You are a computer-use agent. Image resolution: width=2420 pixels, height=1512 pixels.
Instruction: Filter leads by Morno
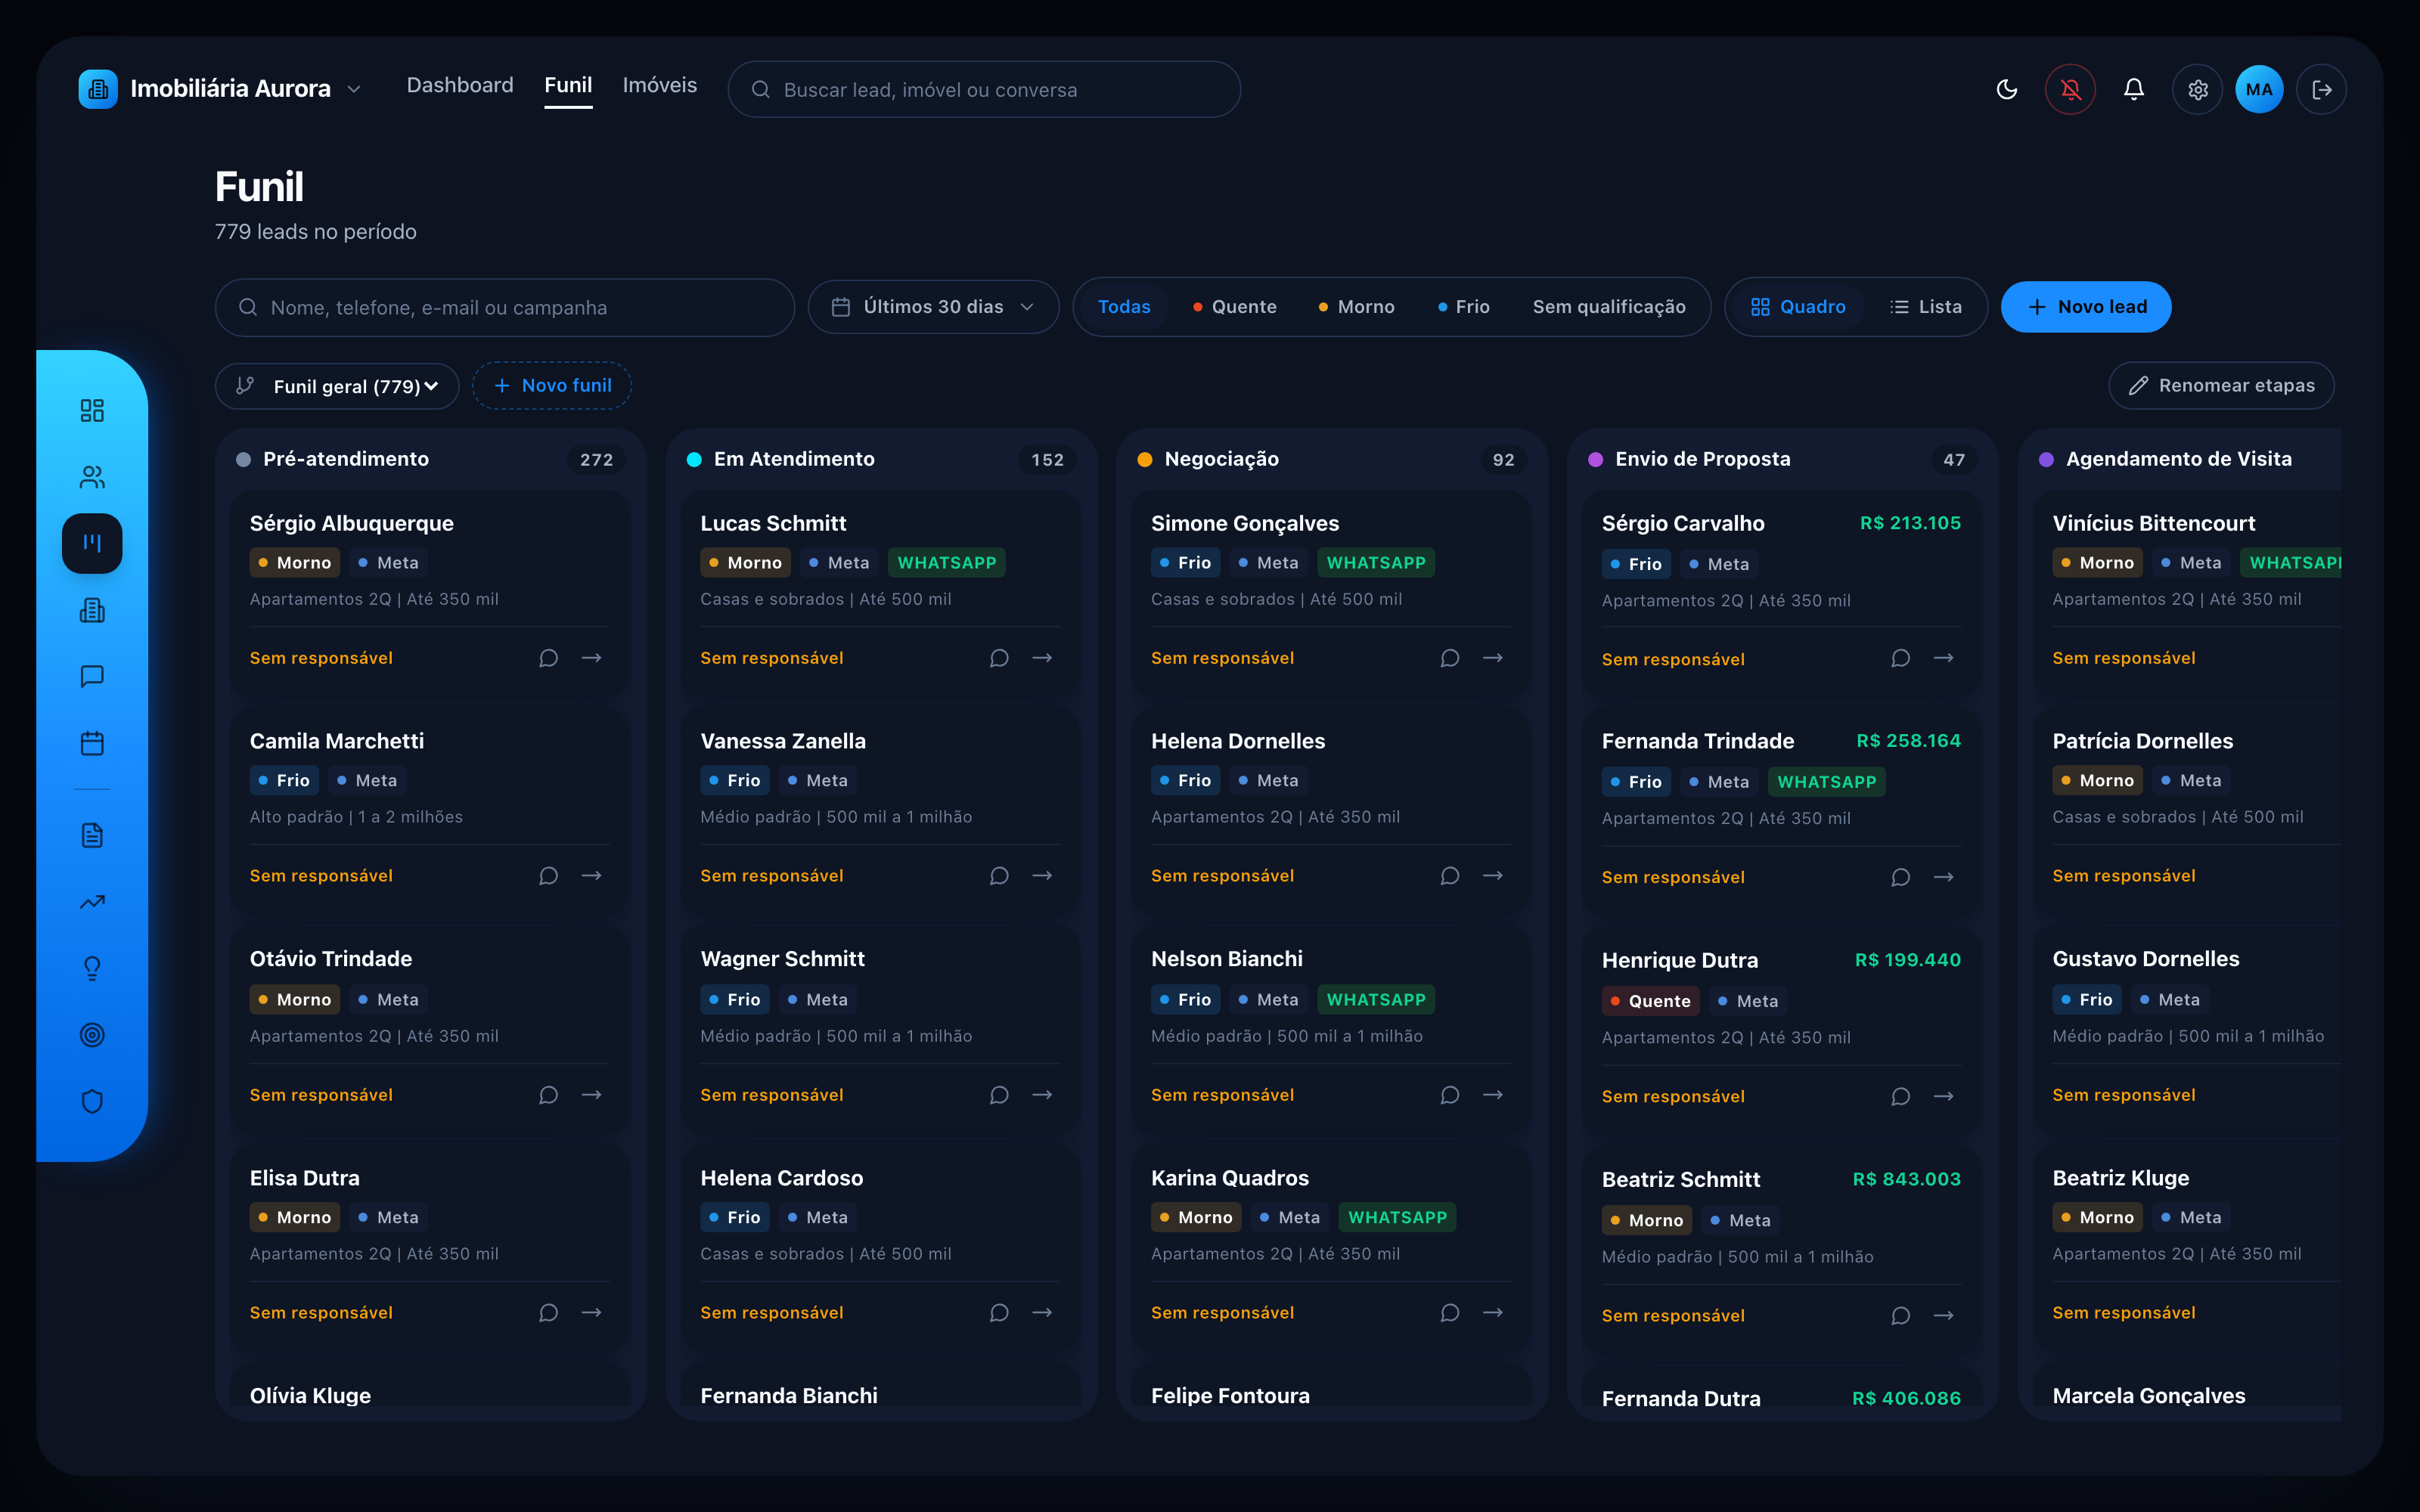tap(1356, 307)
